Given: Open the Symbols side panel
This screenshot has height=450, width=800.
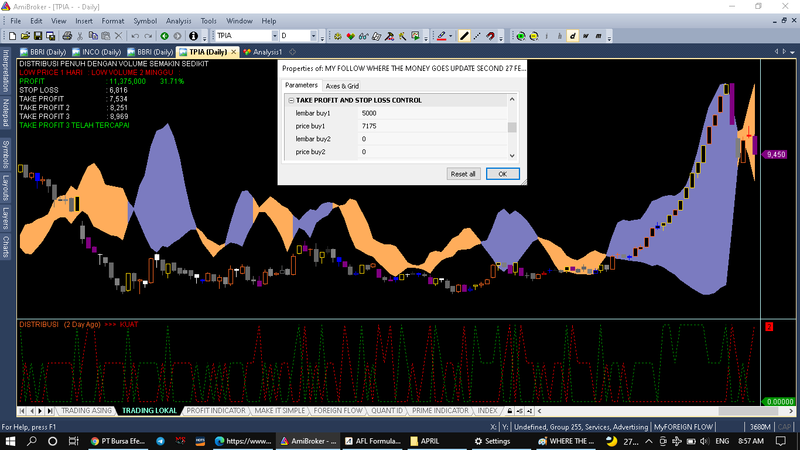Looking at the screenshot, I should tap(6, 154).
